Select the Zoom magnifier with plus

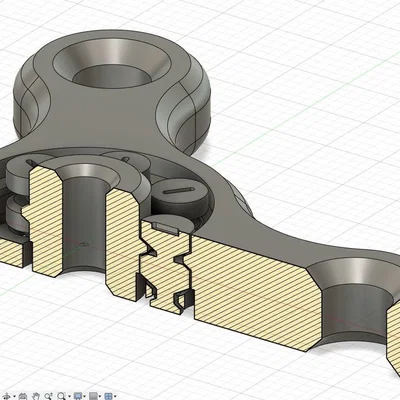point(49,396)
